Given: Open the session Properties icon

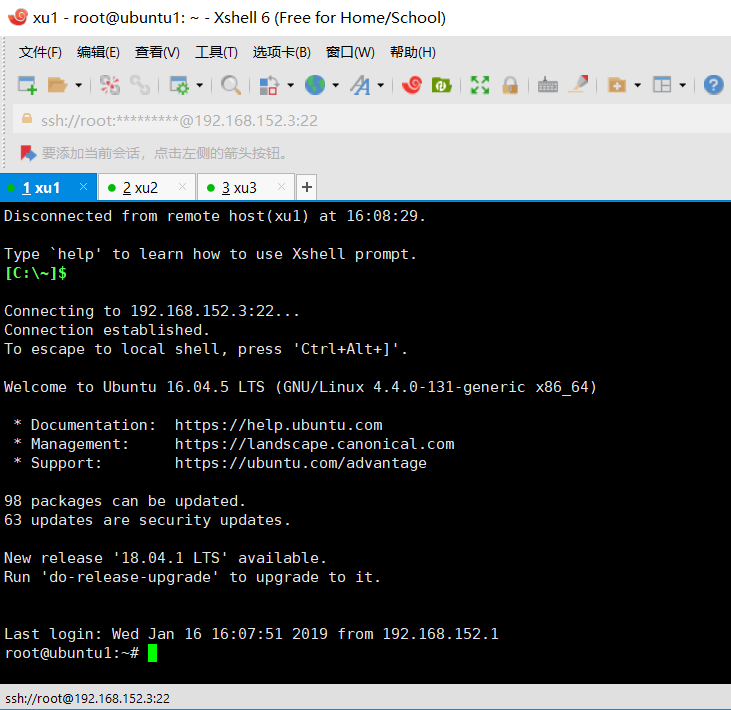Looking at the screenshot, I should (x=179, y=85).
